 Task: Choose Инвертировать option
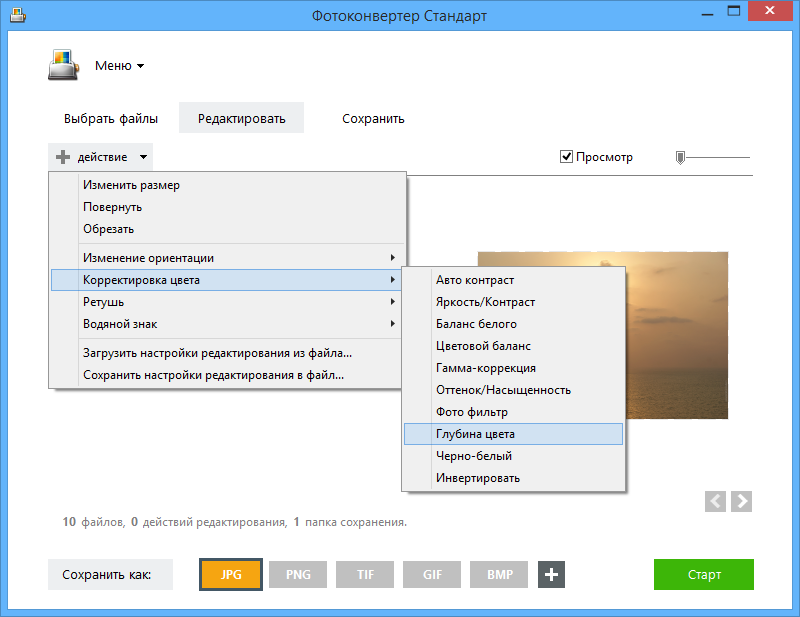(x=513, y=478)
